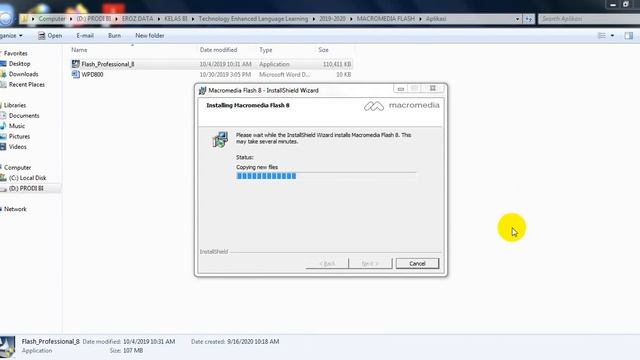This screenshot has height=360, width=640.
Task: Click KELAS BI in the address bar
Action: tap(176, 19)
